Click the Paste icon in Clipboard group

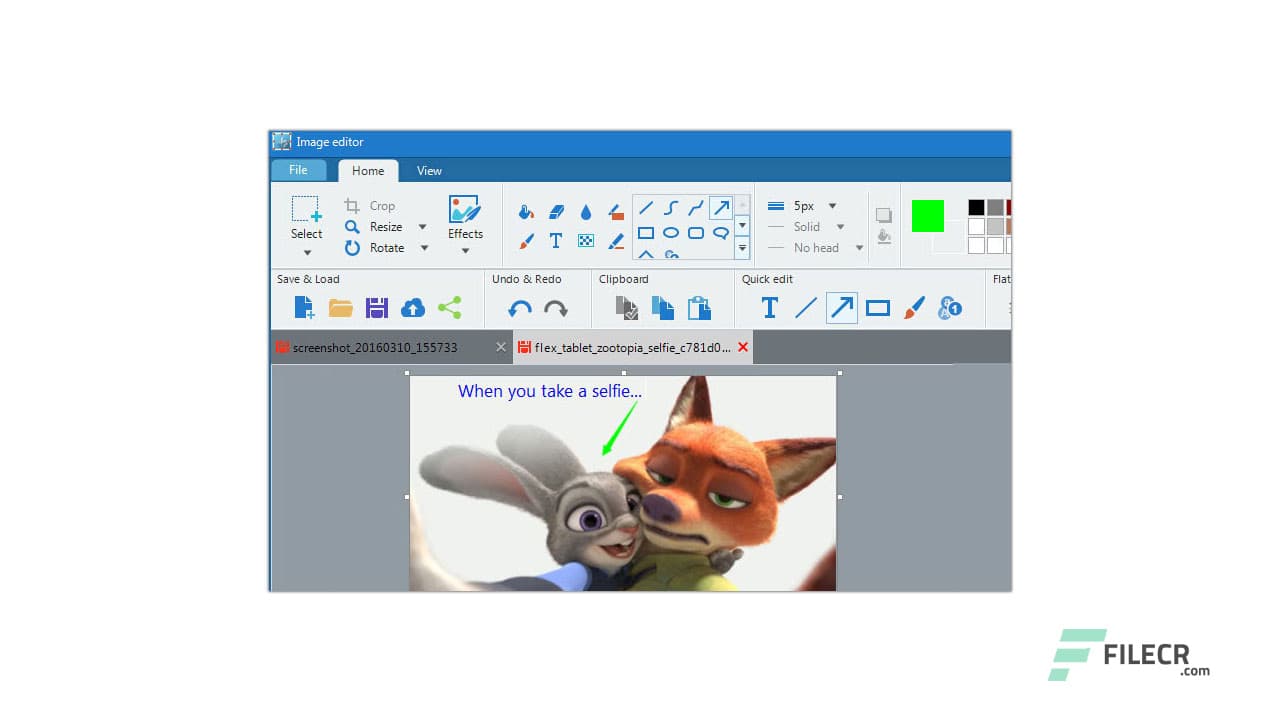click(x=700, y=308)
